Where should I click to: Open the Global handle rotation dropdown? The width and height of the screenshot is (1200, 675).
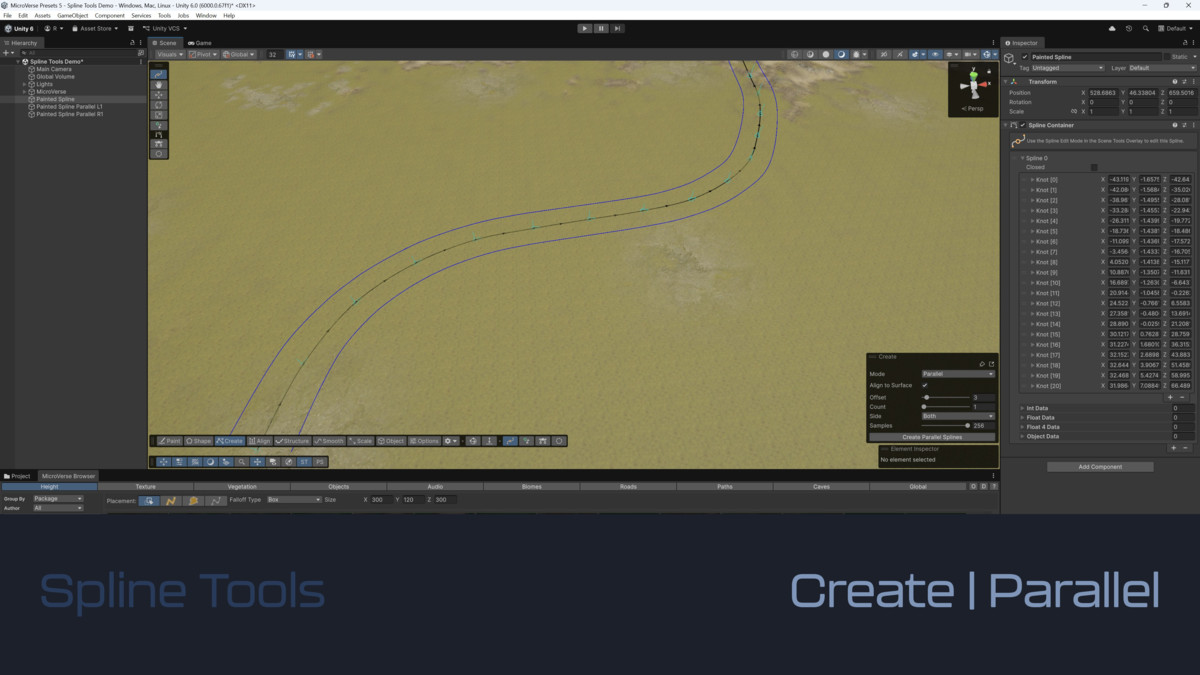[x=239, y=55]
